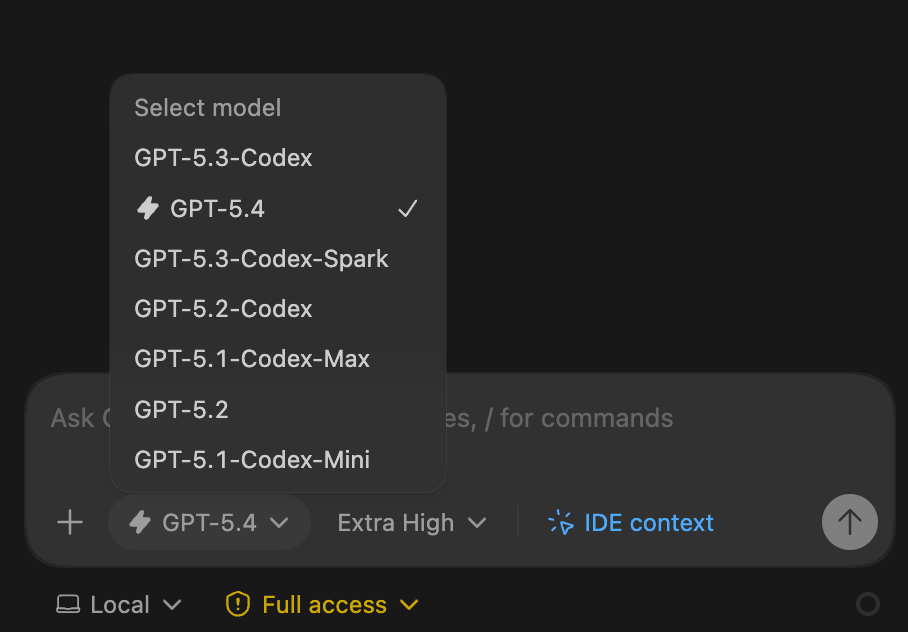Collapse the GPT-5.4 model selector chevron
This screenshot has width=908, height=632.
(x=280, y=522)
